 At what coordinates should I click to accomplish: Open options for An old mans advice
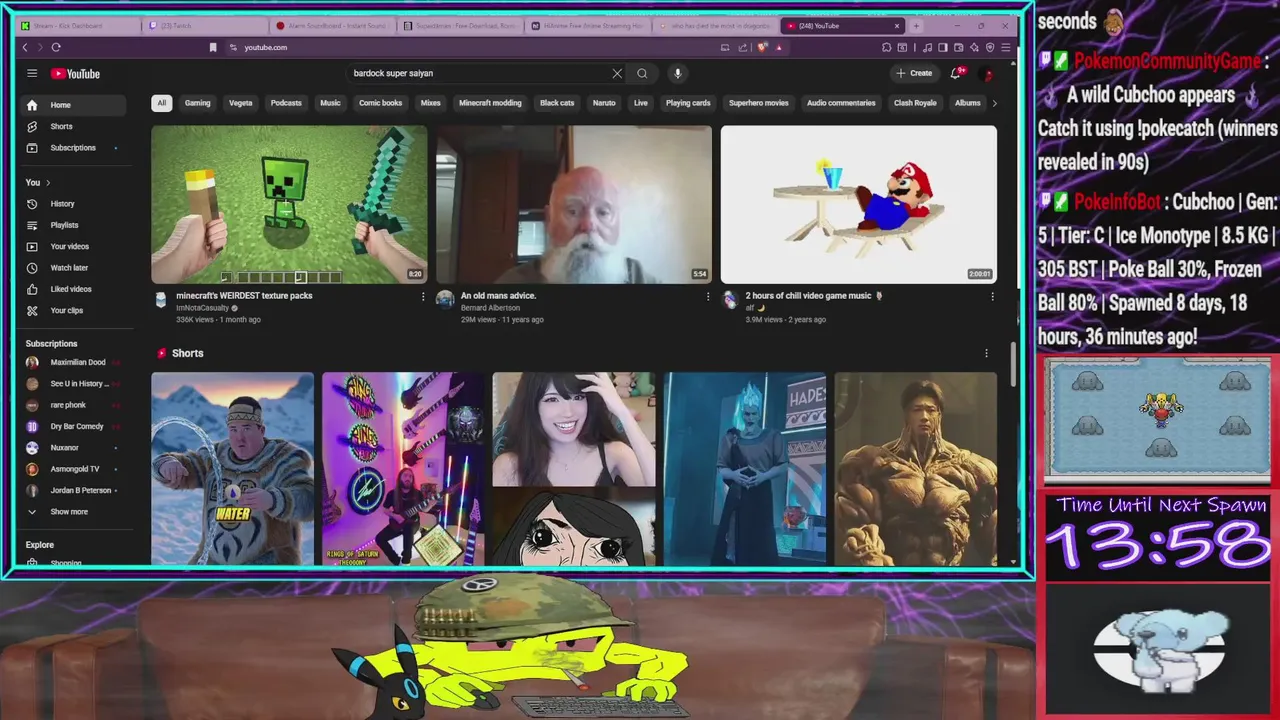click(708, 297)
